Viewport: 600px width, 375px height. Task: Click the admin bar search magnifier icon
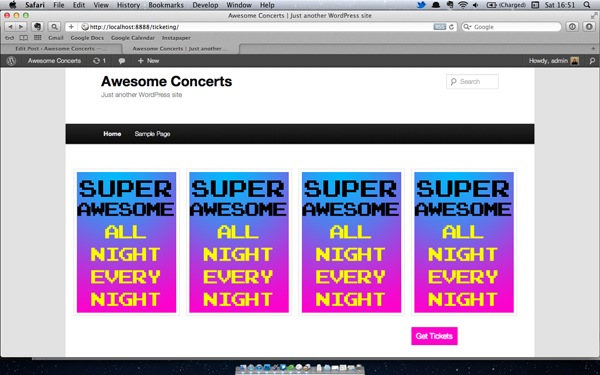[592, 61]
